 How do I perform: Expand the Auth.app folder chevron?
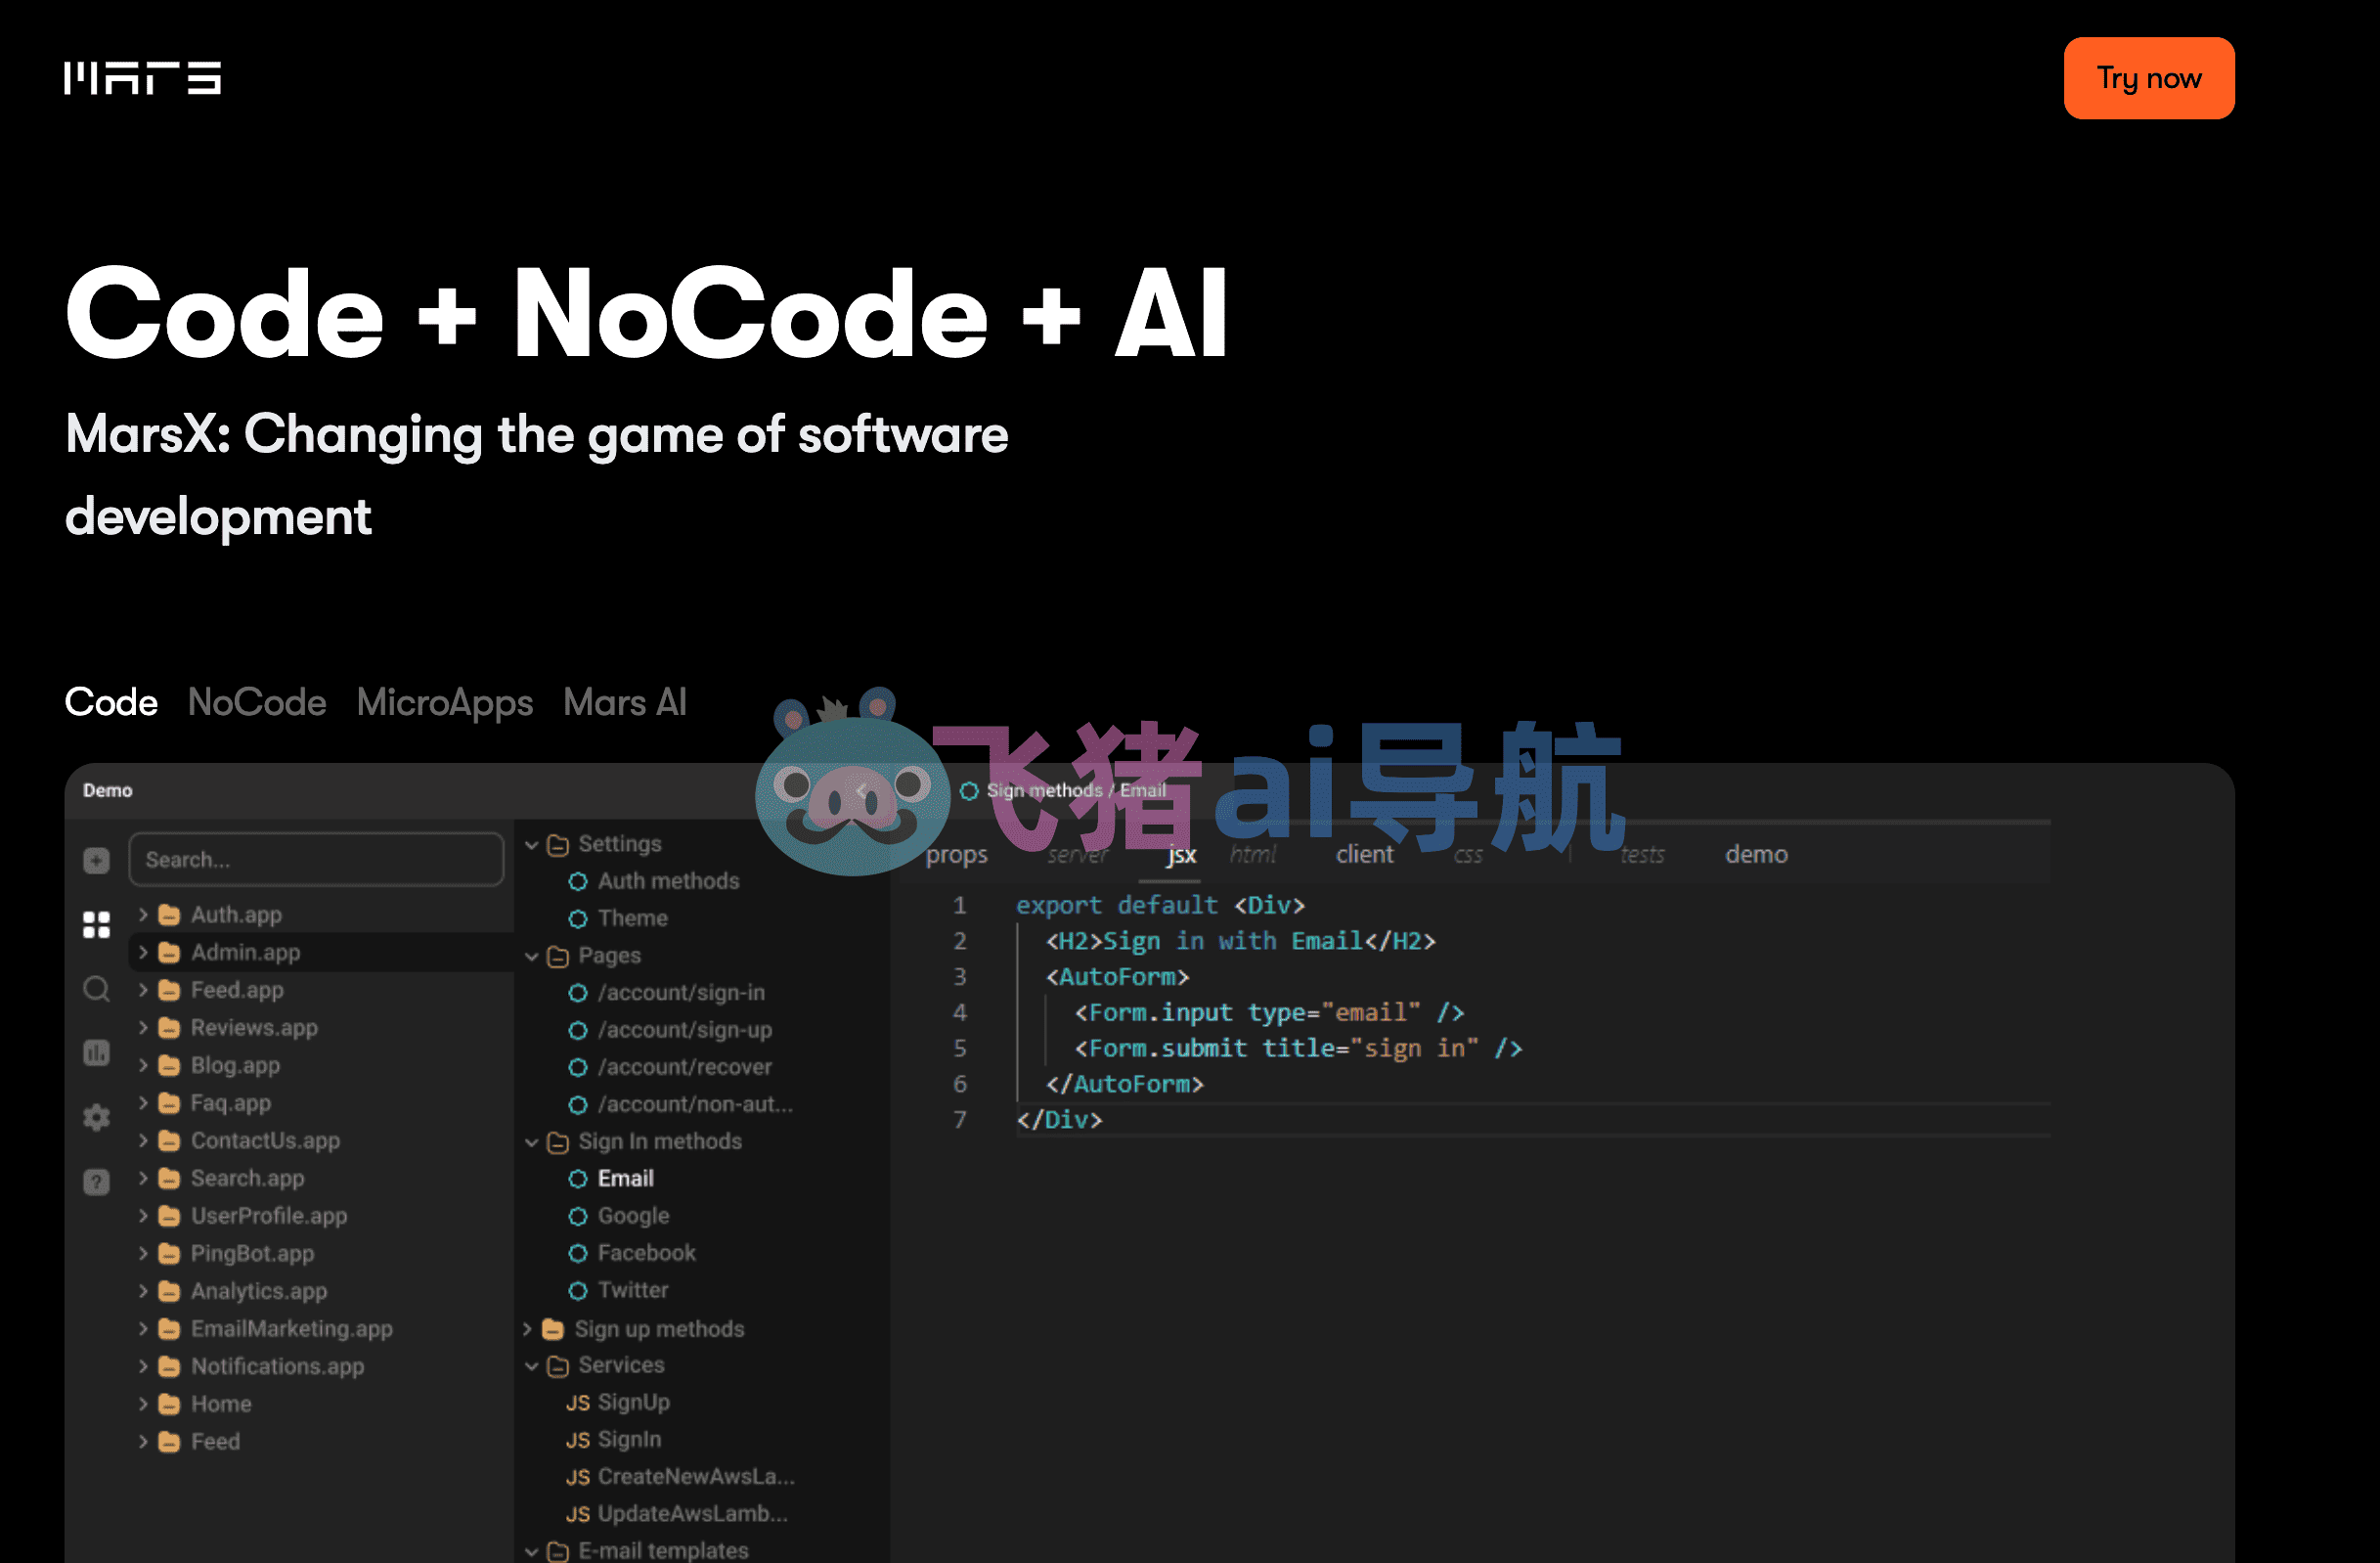(x=143, y=914)
